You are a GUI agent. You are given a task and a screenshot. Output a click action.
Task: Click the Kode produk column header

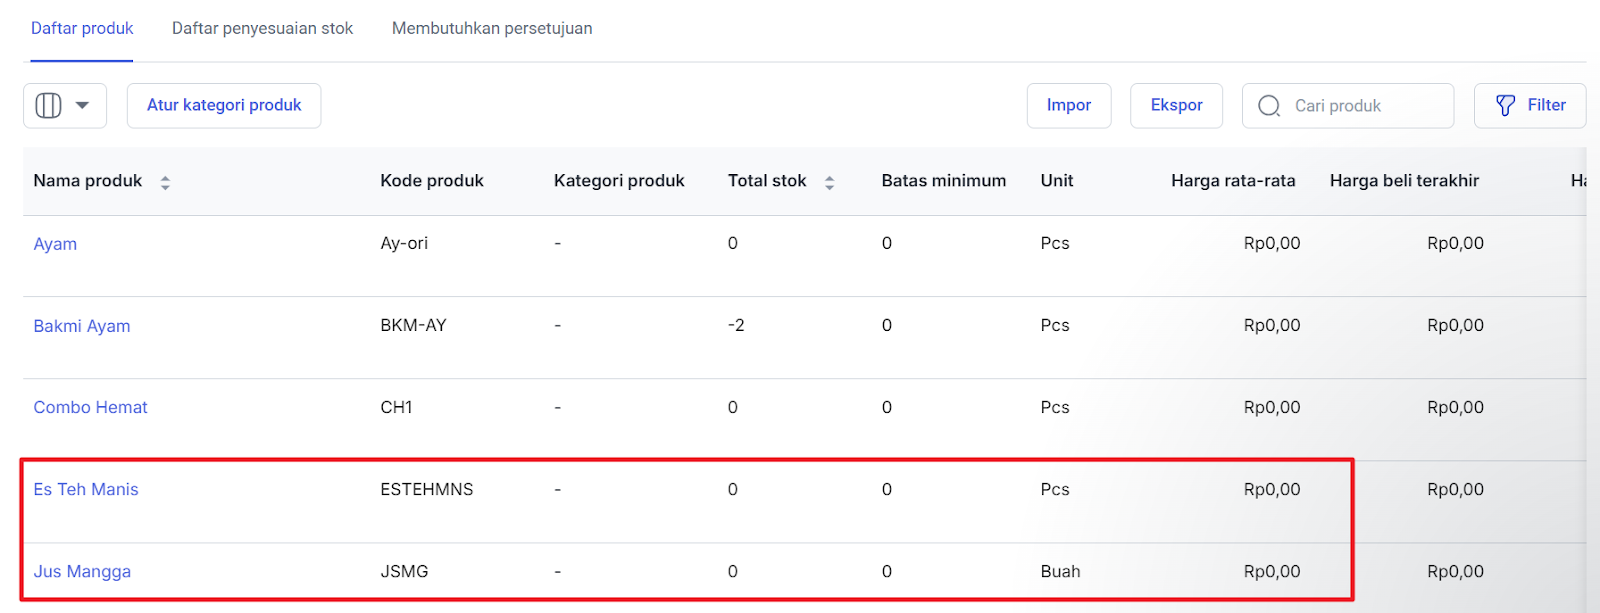[431, 181]
